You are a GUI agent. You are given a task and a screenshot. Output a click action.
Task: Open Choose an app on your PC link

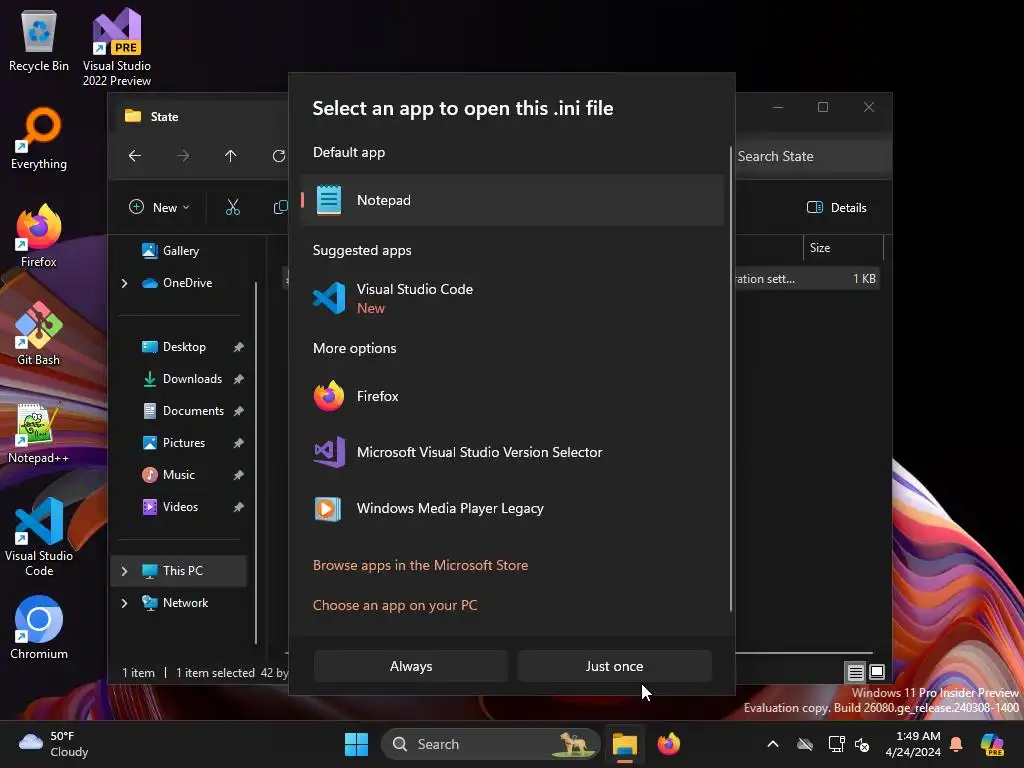[395, 605]
